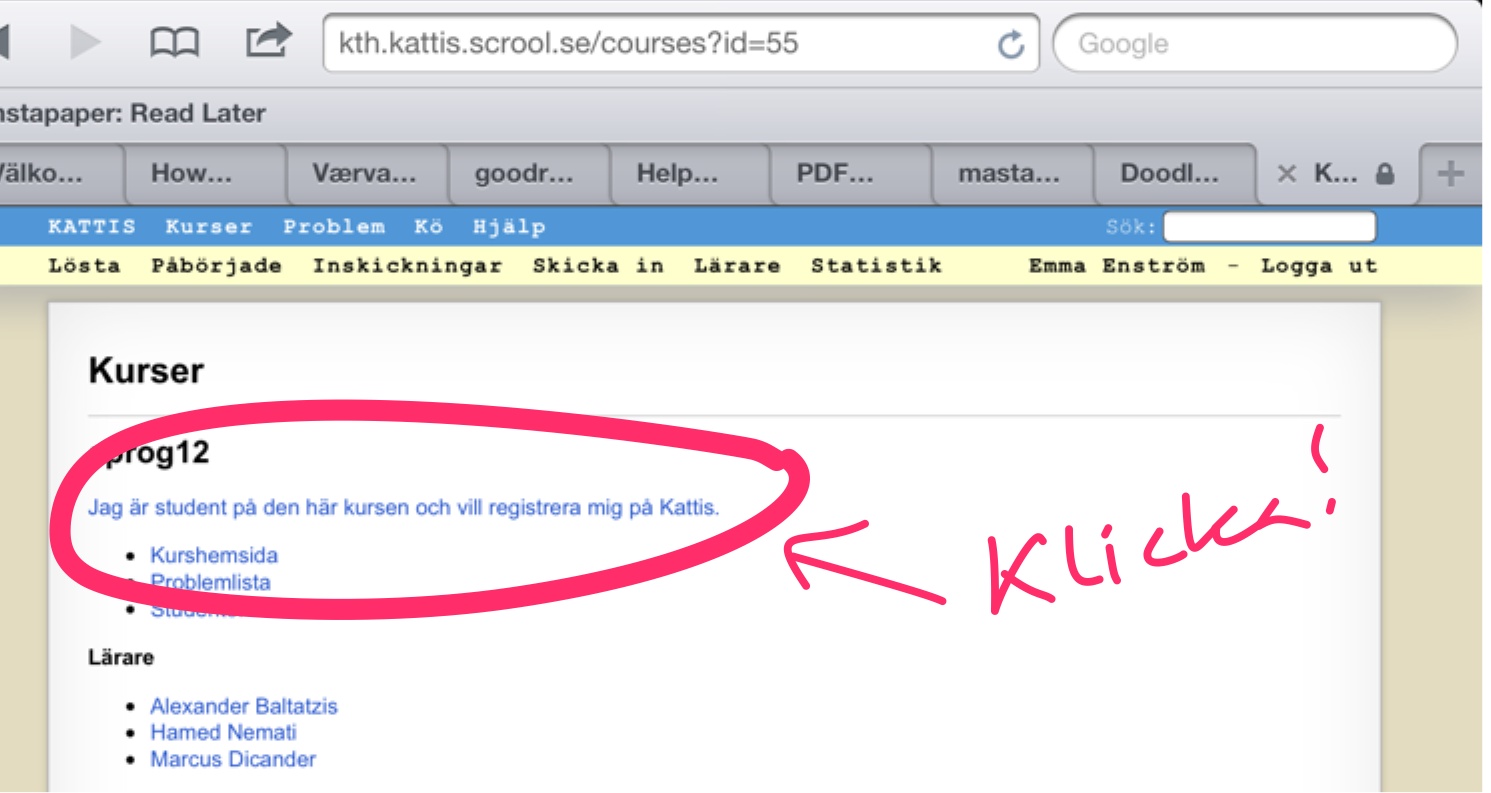Click the bold Lärare section heading

click(x=121, y=658)
